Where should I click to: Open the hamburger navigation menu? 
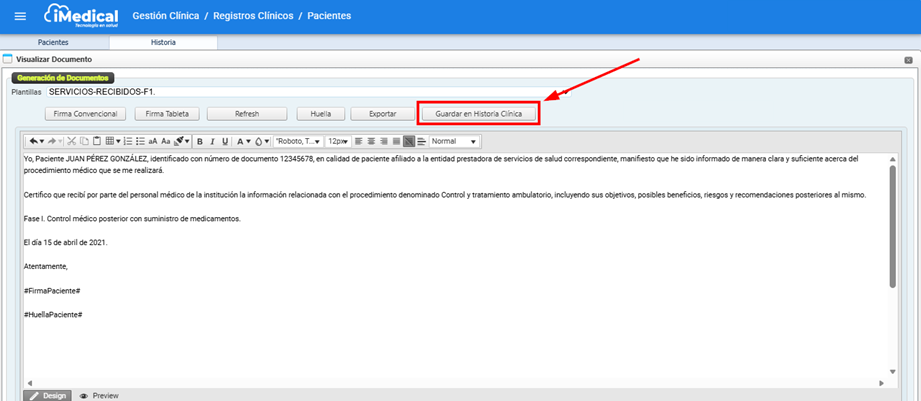[20, 16]
